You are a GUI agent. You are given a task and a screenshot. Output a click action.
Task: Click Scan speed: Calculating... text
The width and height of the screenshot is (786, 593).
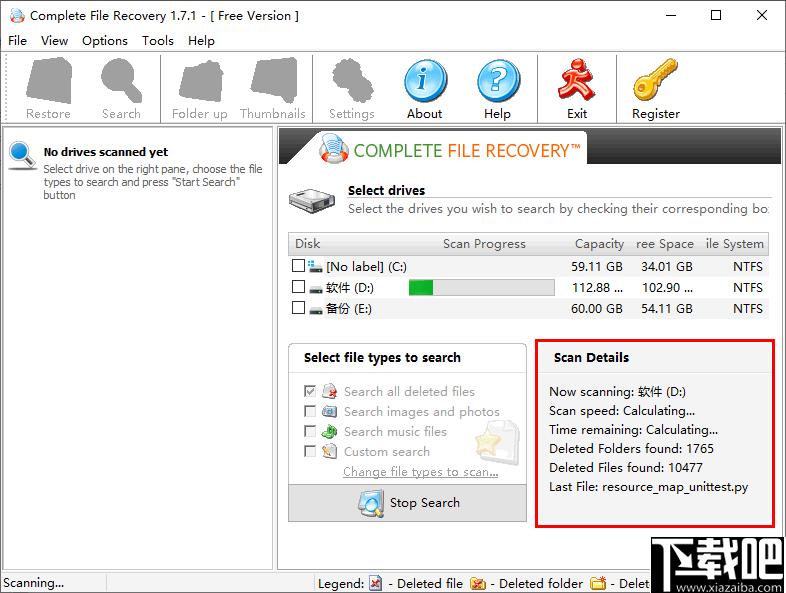pos(622,411)
